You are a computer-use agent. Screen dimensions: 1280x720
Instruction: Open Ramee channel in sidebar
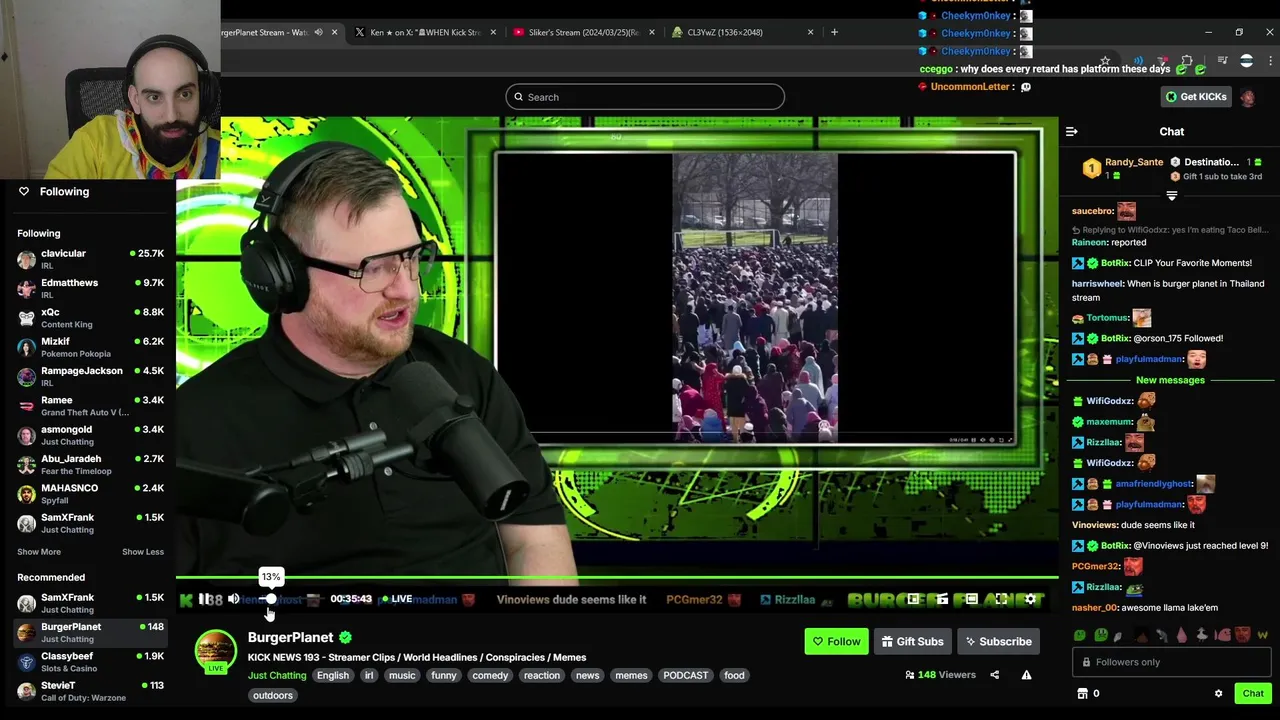tap(90, 406)
